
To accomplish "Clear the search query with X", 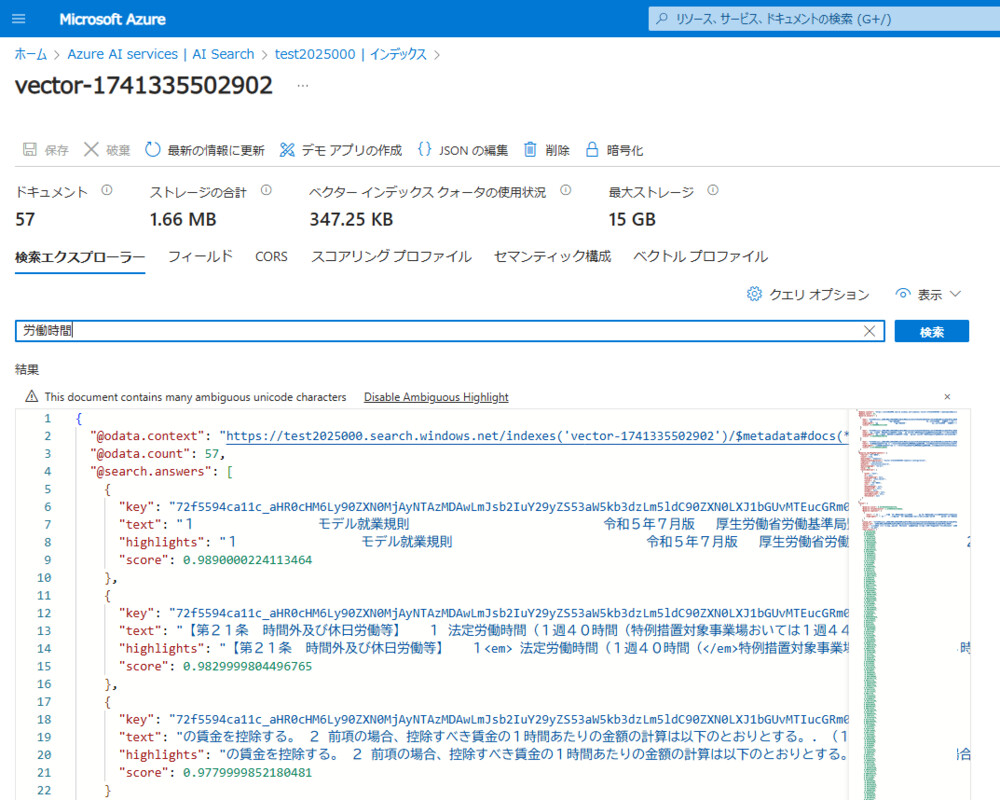I will tap(869, 331).
